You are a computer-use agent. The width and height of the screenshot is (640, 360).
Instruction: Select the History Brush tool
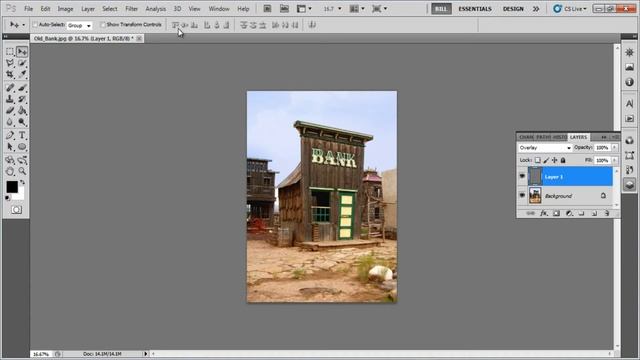pos(22,99)
